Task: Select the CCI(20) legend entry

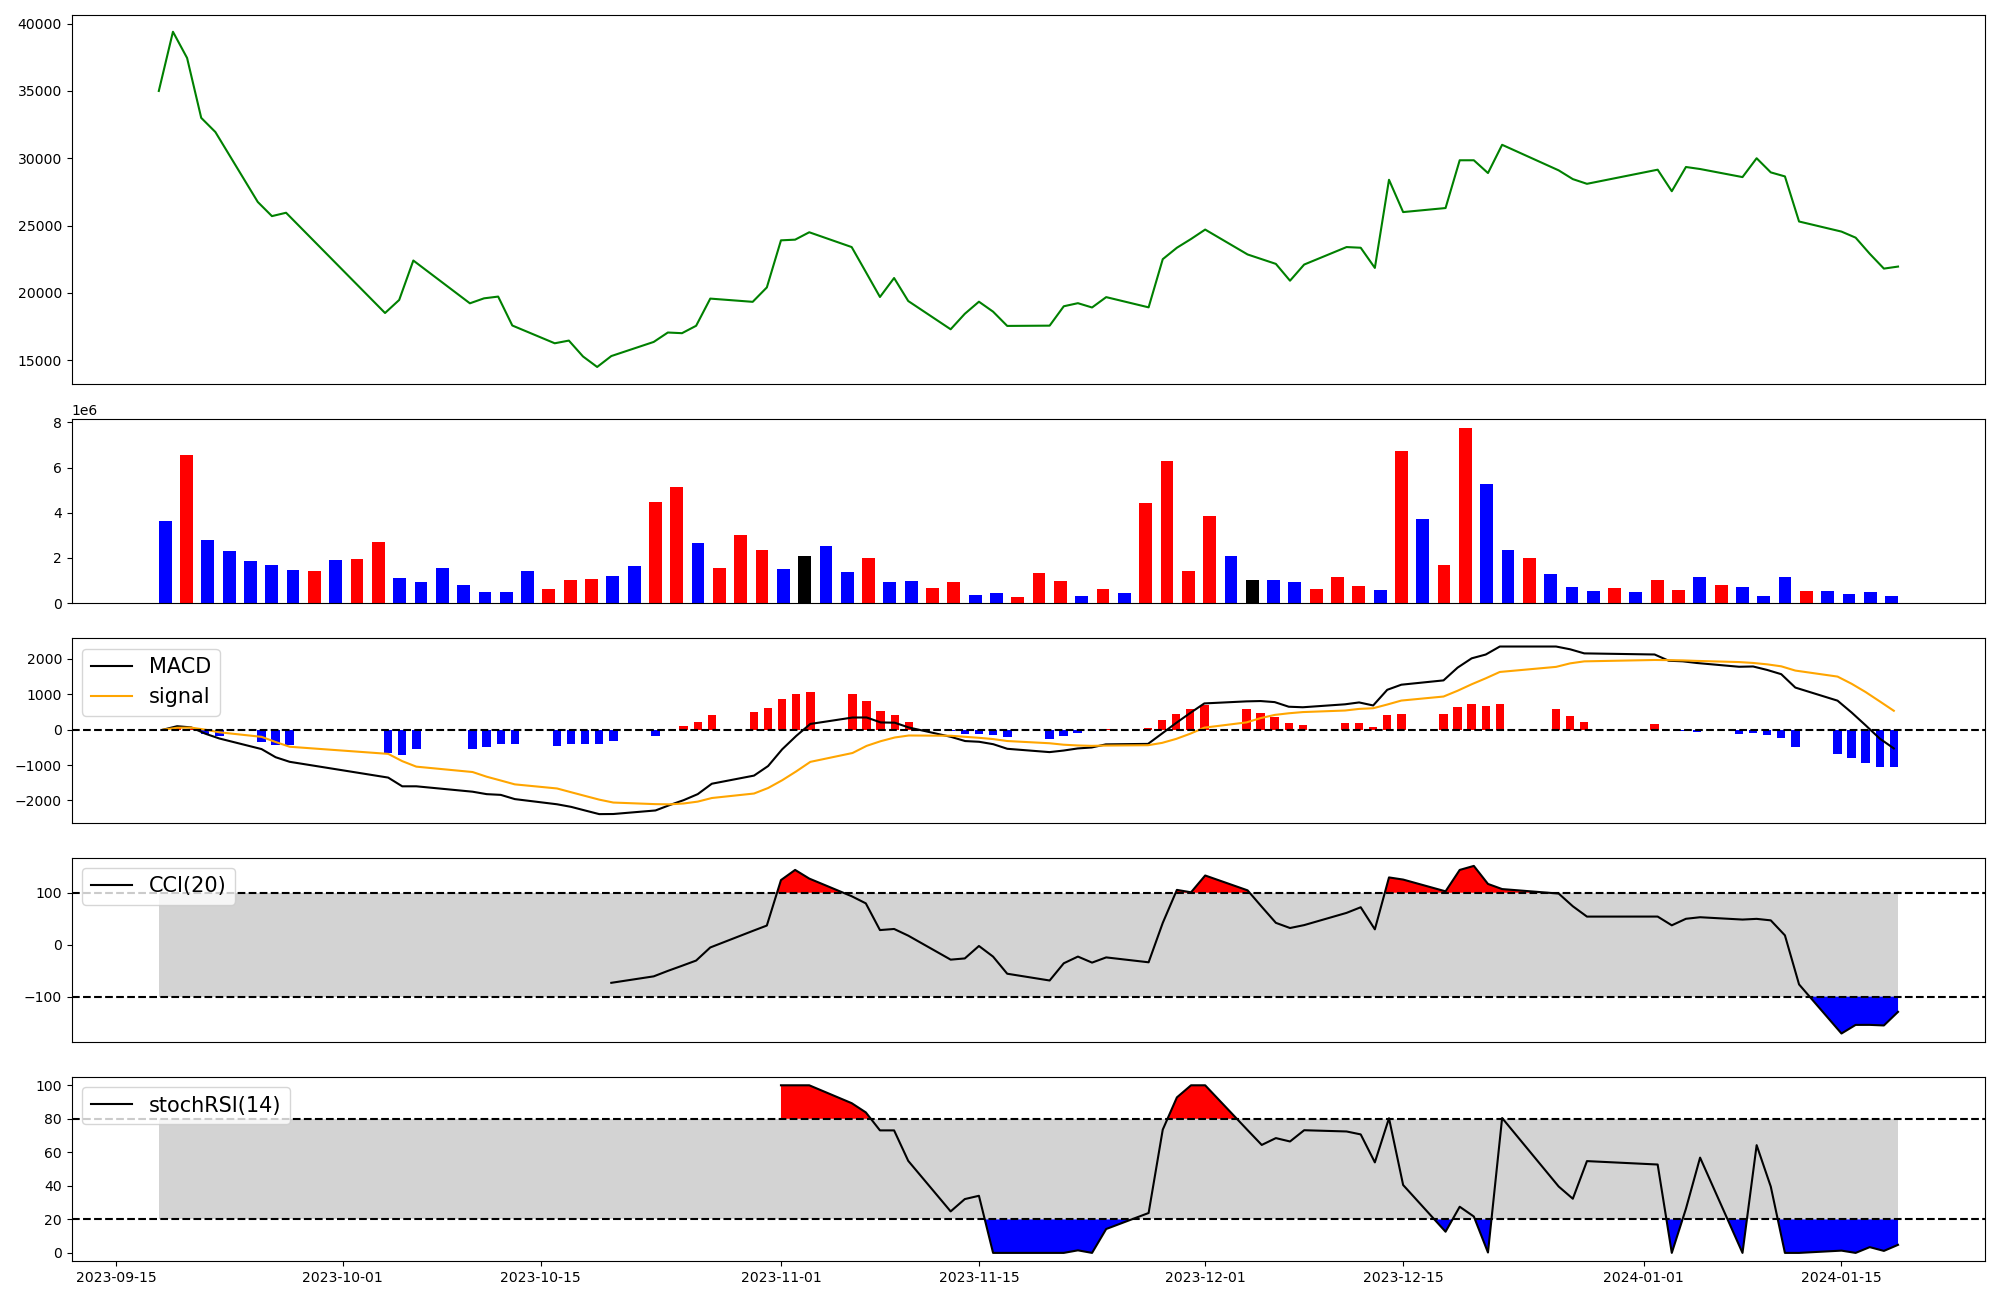Action: [x=186, y=885]
